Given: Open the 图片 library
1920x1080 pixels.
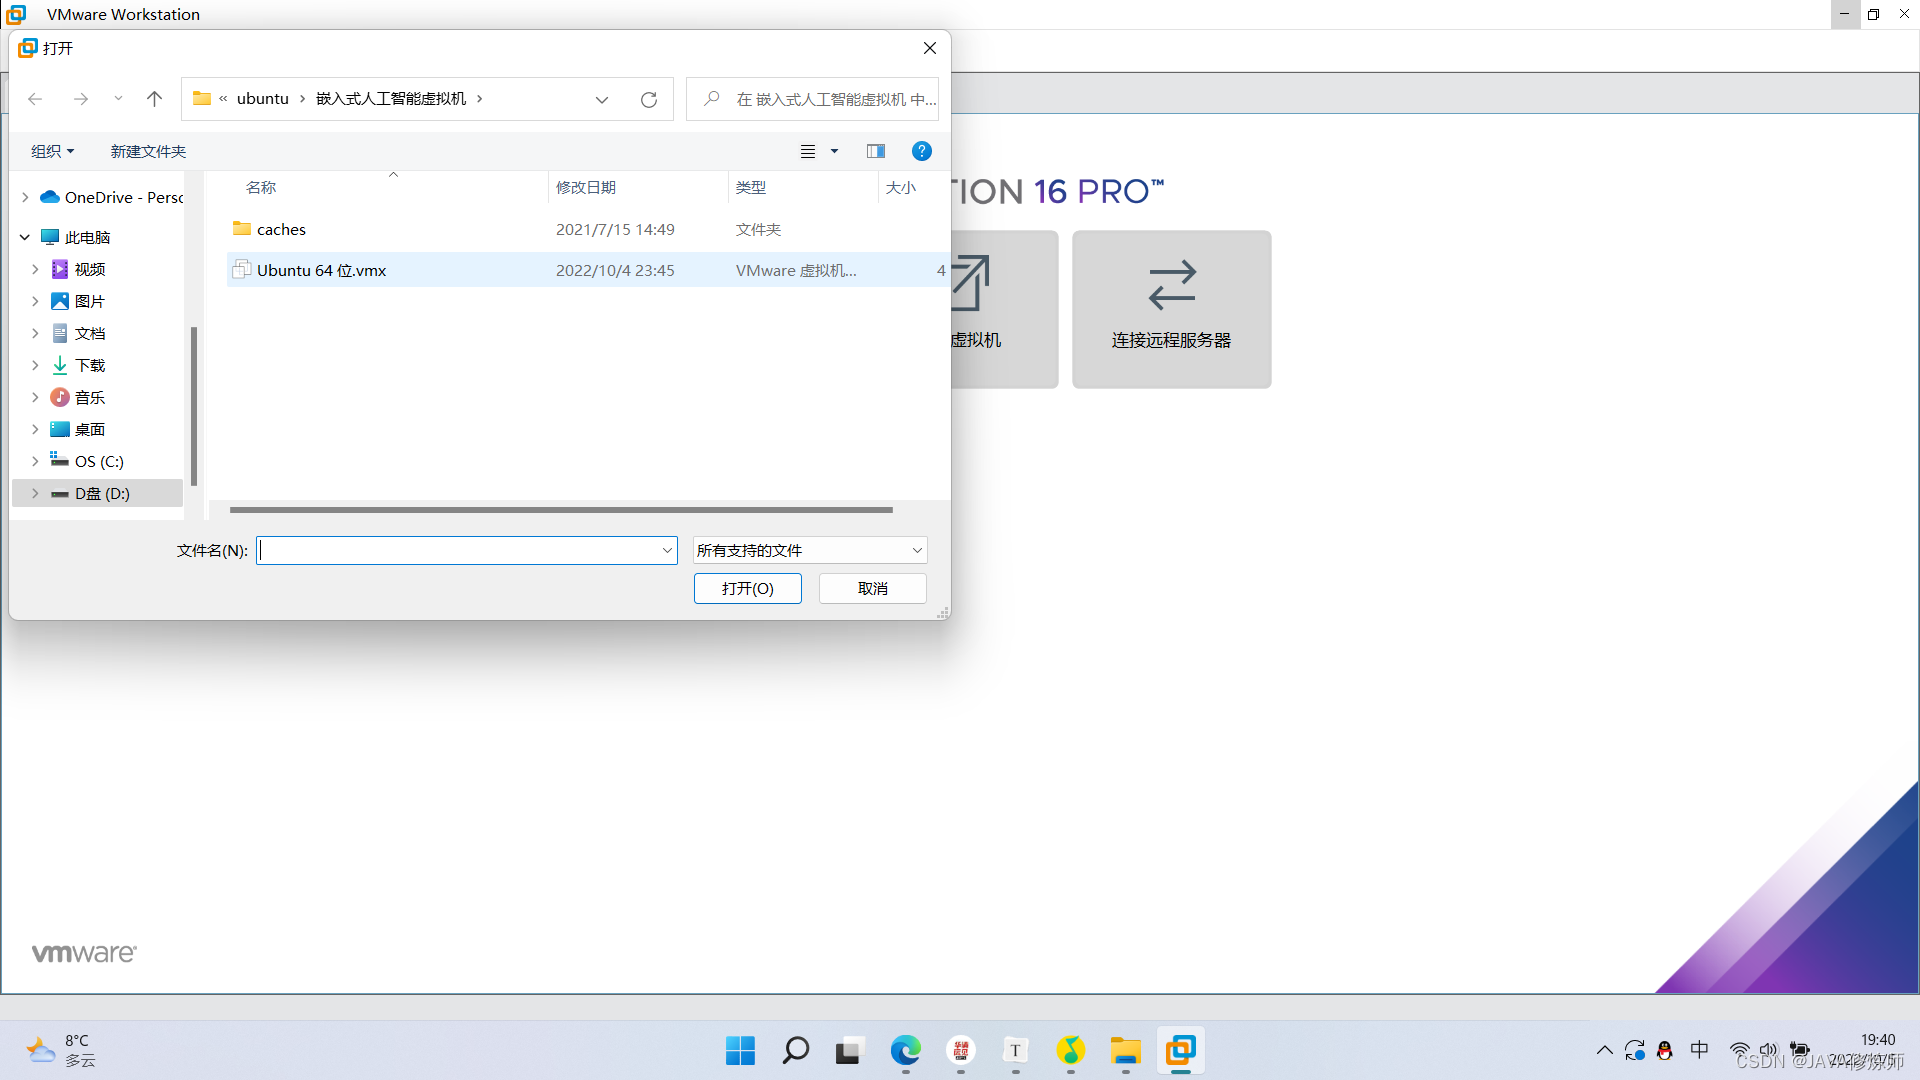Looking at the screenshot, I should pos(79,301).
